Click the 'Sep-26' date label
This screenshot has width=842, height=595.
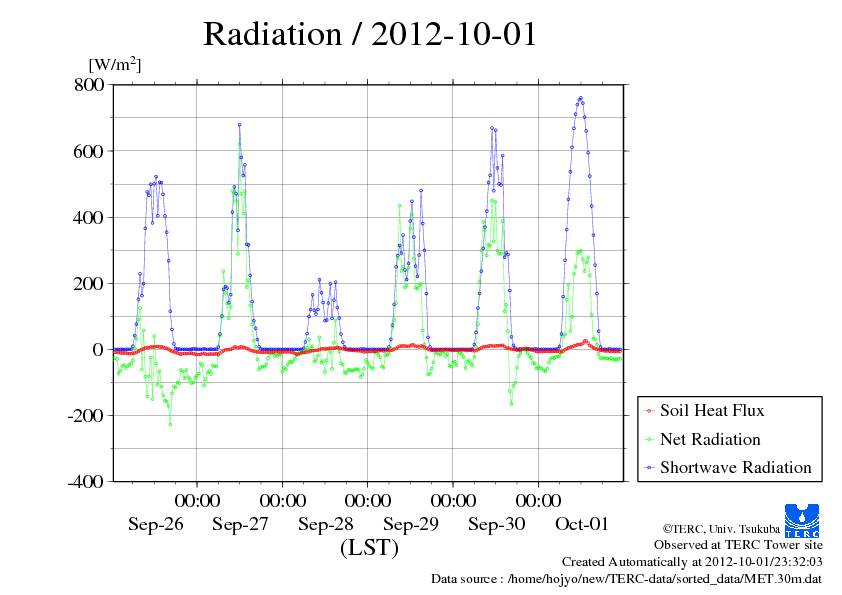156,524
